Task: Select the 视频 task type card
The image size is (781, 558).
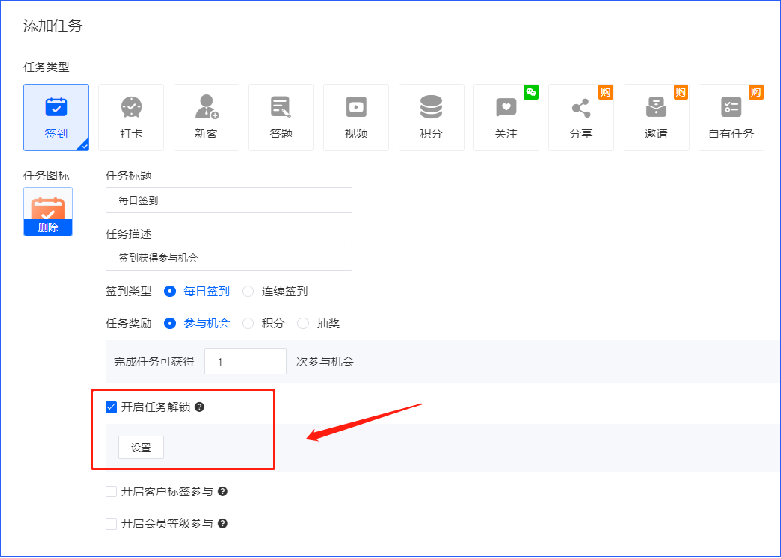Action: [x=356, y=118]
